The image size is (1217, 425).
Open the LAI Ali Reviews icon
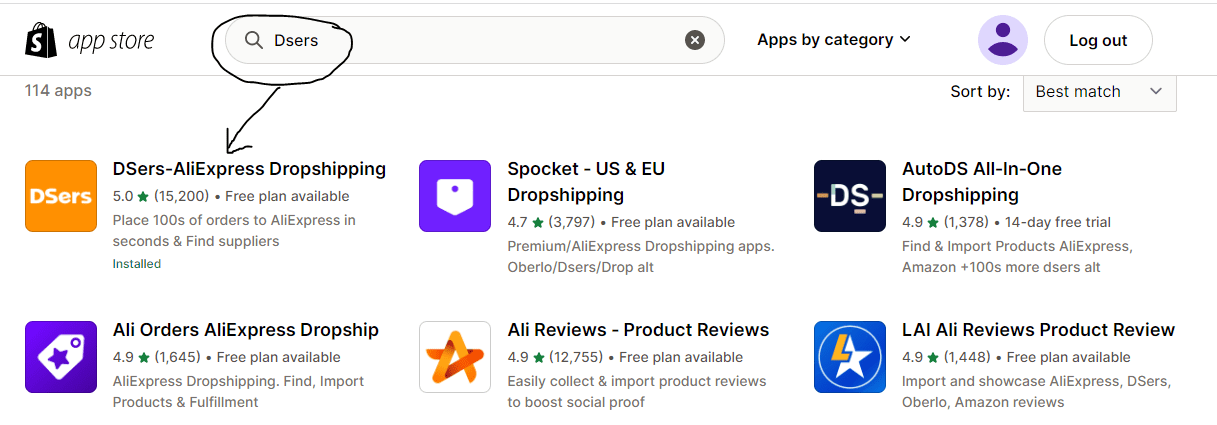click(x=850, y=357)
